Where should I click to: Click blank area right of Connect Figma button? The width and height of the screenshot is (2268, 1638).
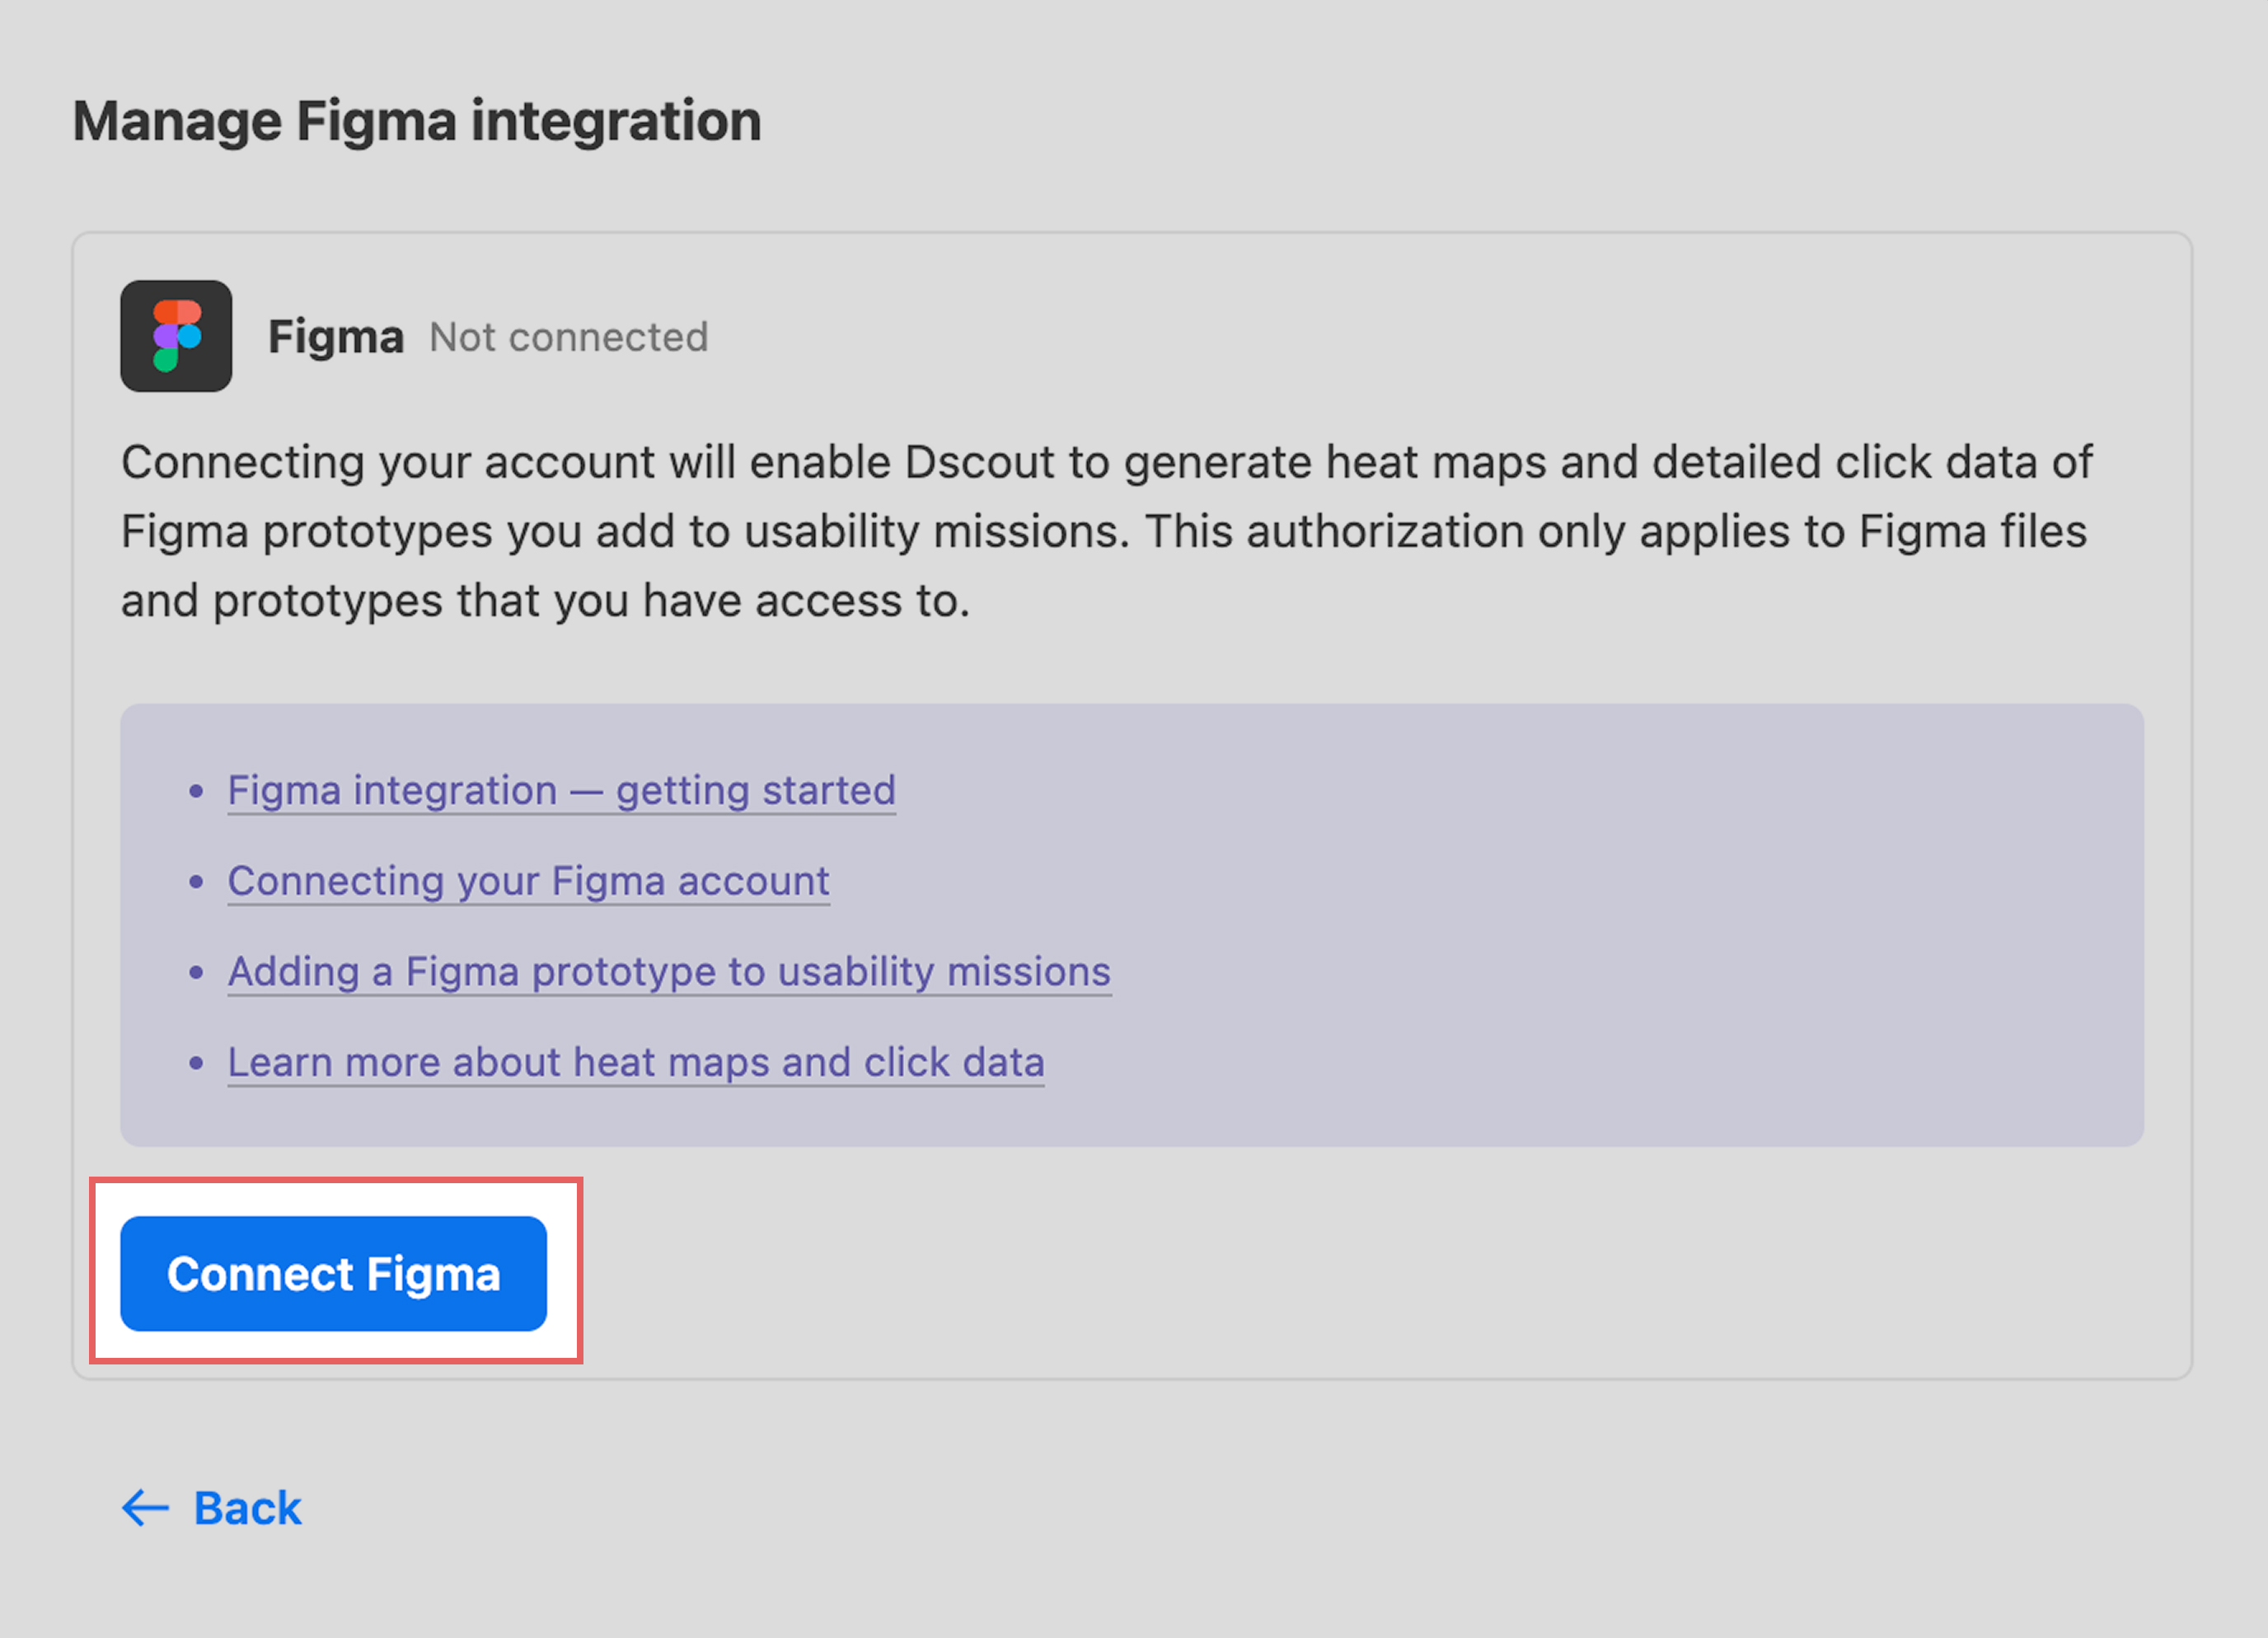[x=1300, y=1273]
